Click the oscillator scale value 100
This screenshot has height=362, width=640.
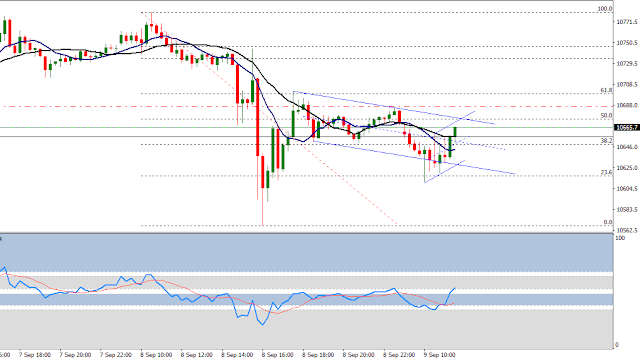pyautogui.click(x=620, y=238)
